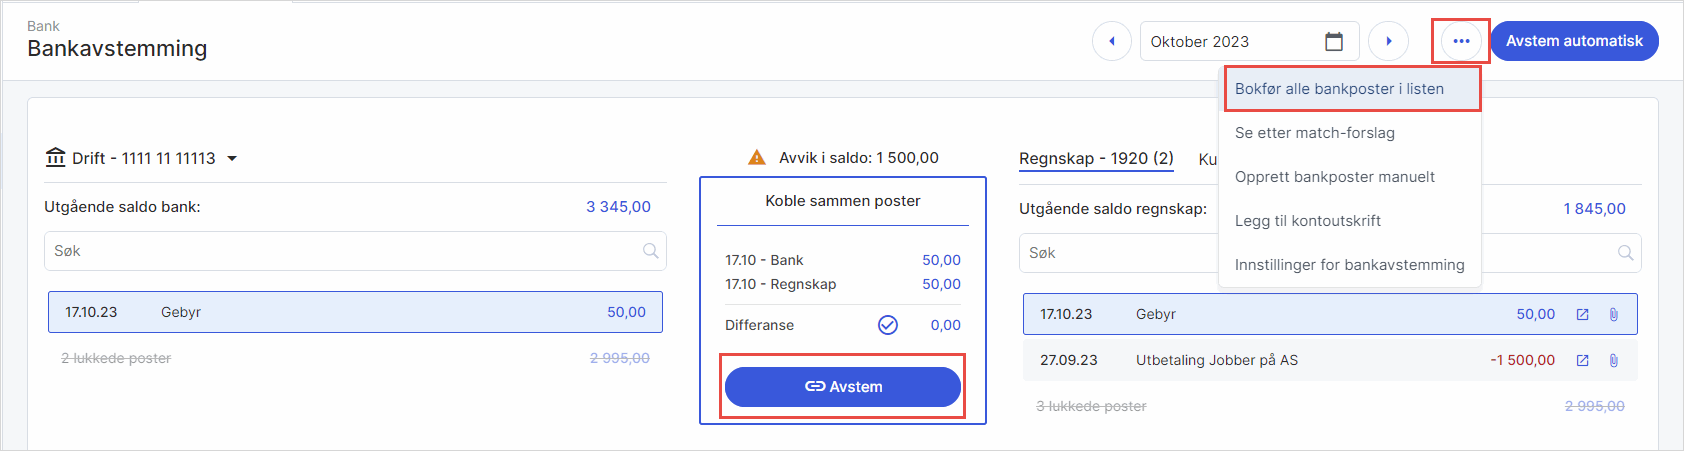Viewport: 1684px width, 451px height.
Task: Open attachment for the Gebyr regnskap entry
Action: [1613, 315]
